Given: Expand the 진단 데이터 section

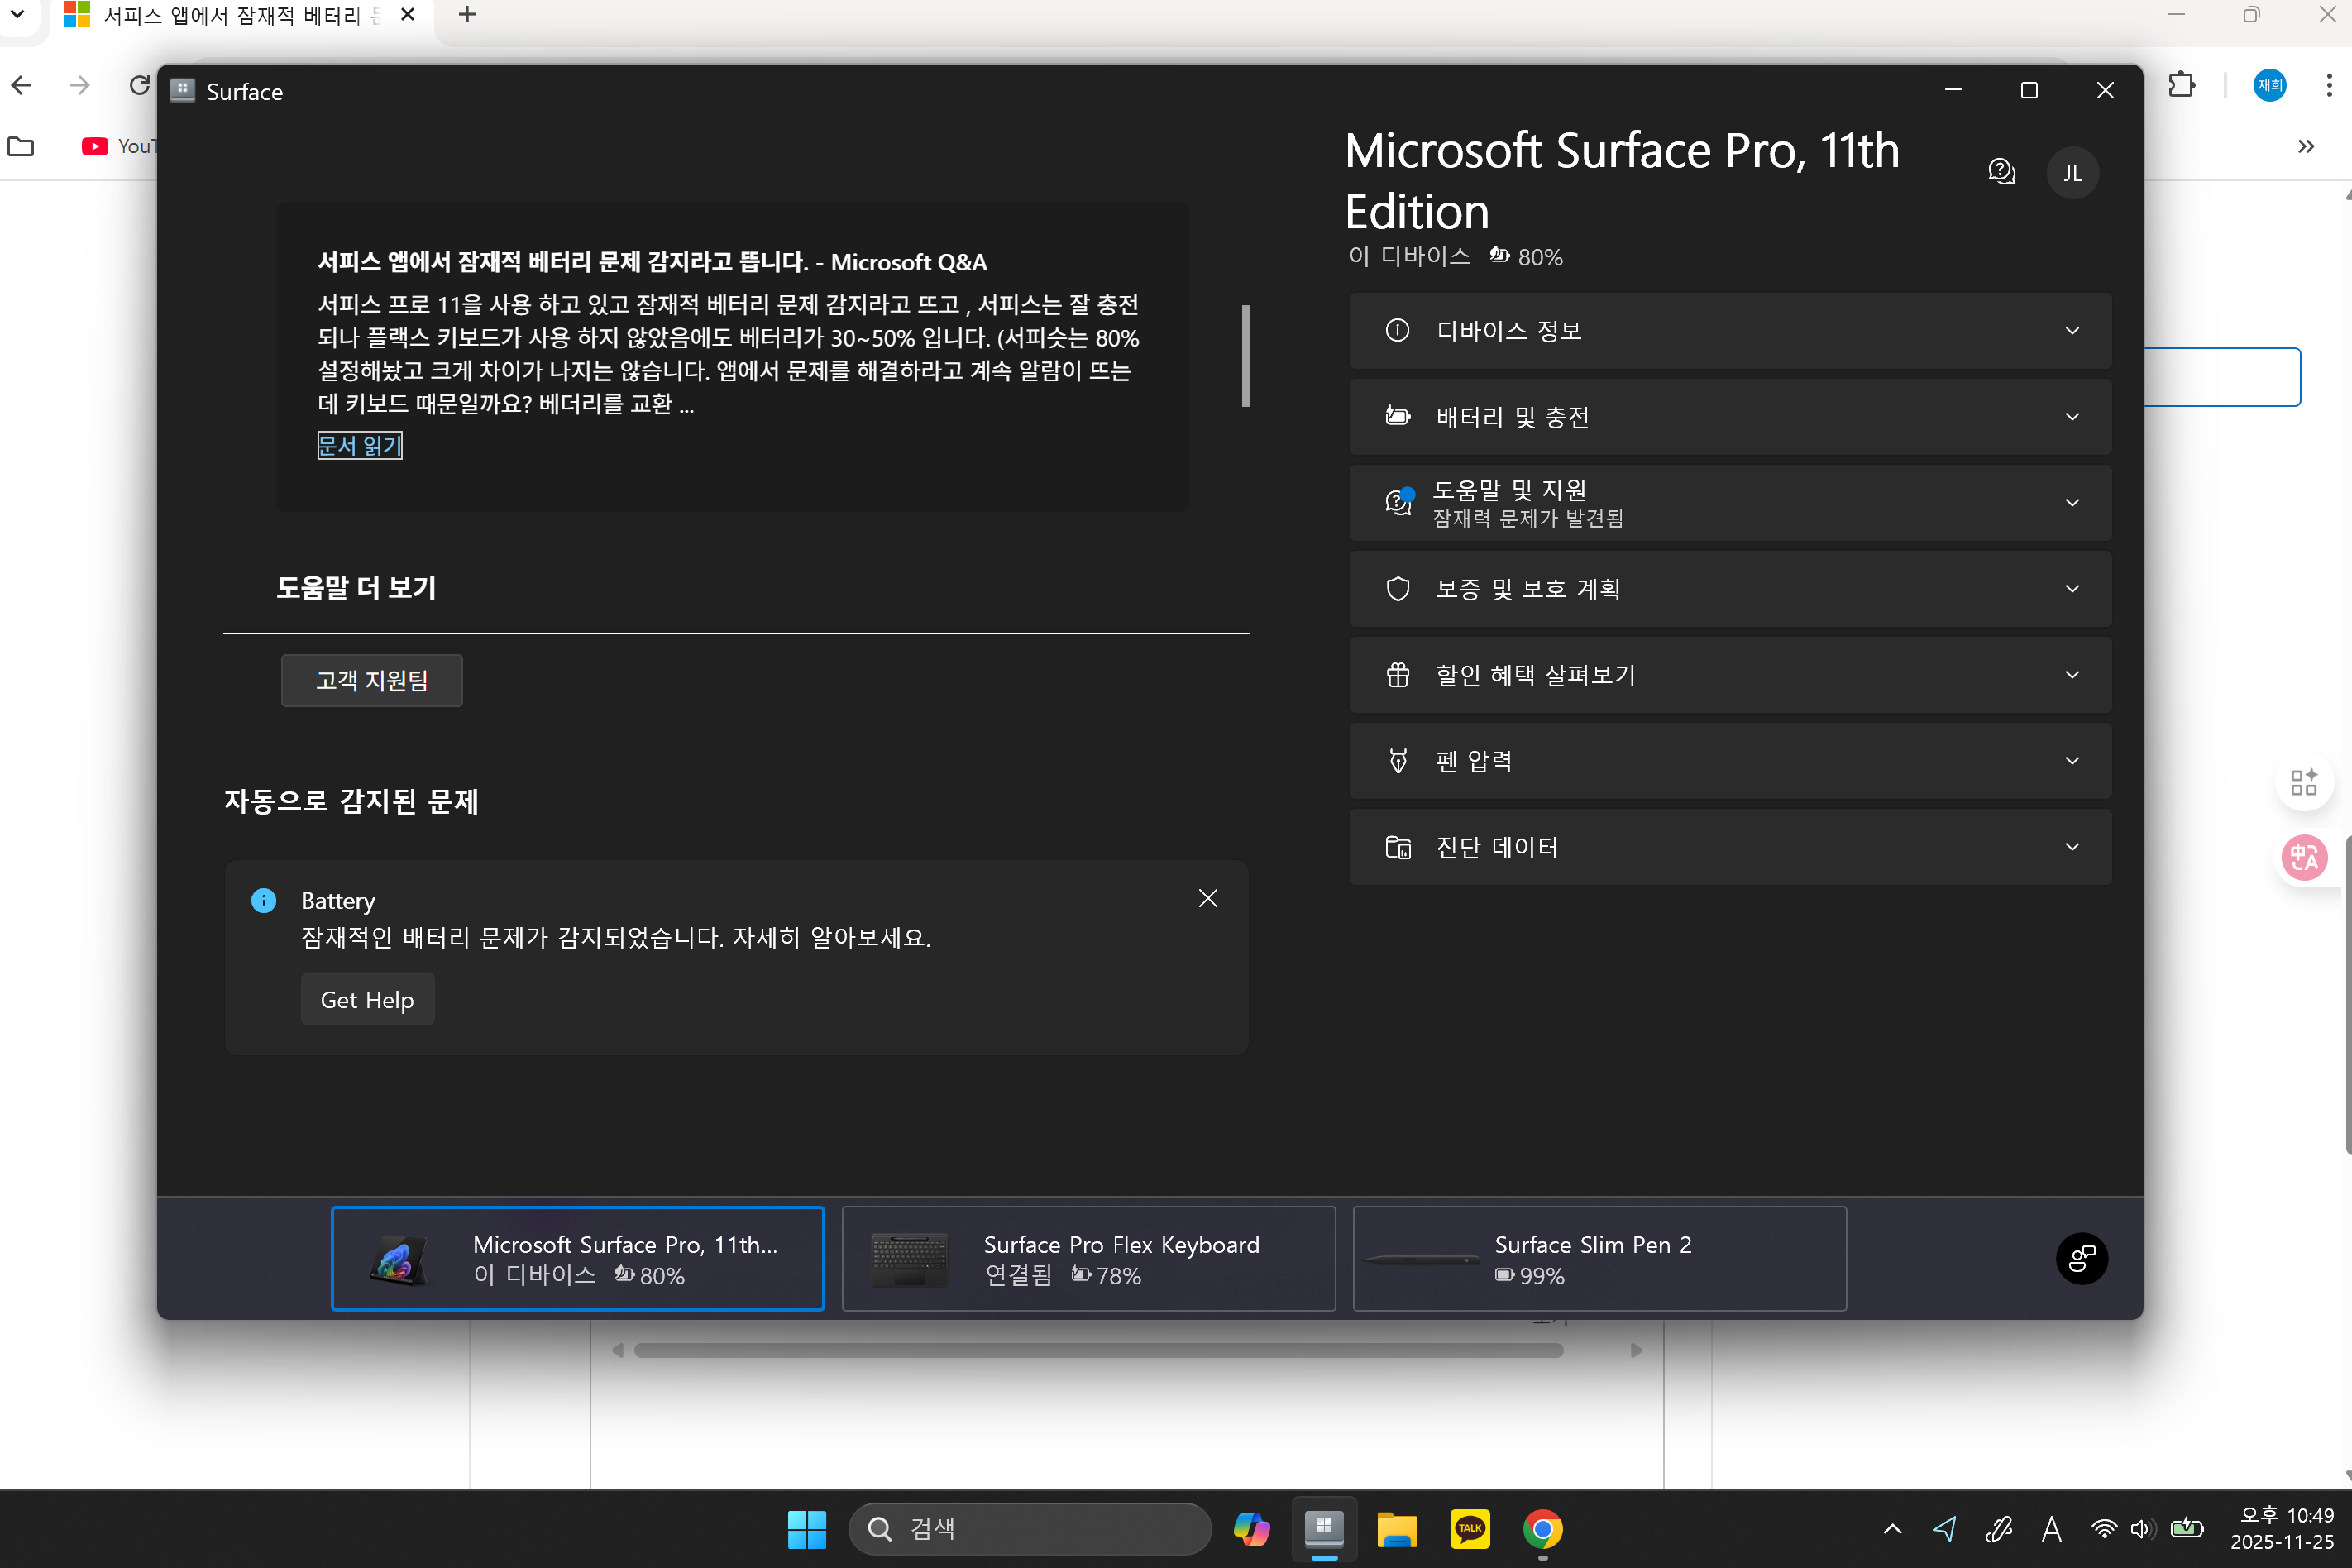Looking at the screenshot, I should (x=1729, y=846).
